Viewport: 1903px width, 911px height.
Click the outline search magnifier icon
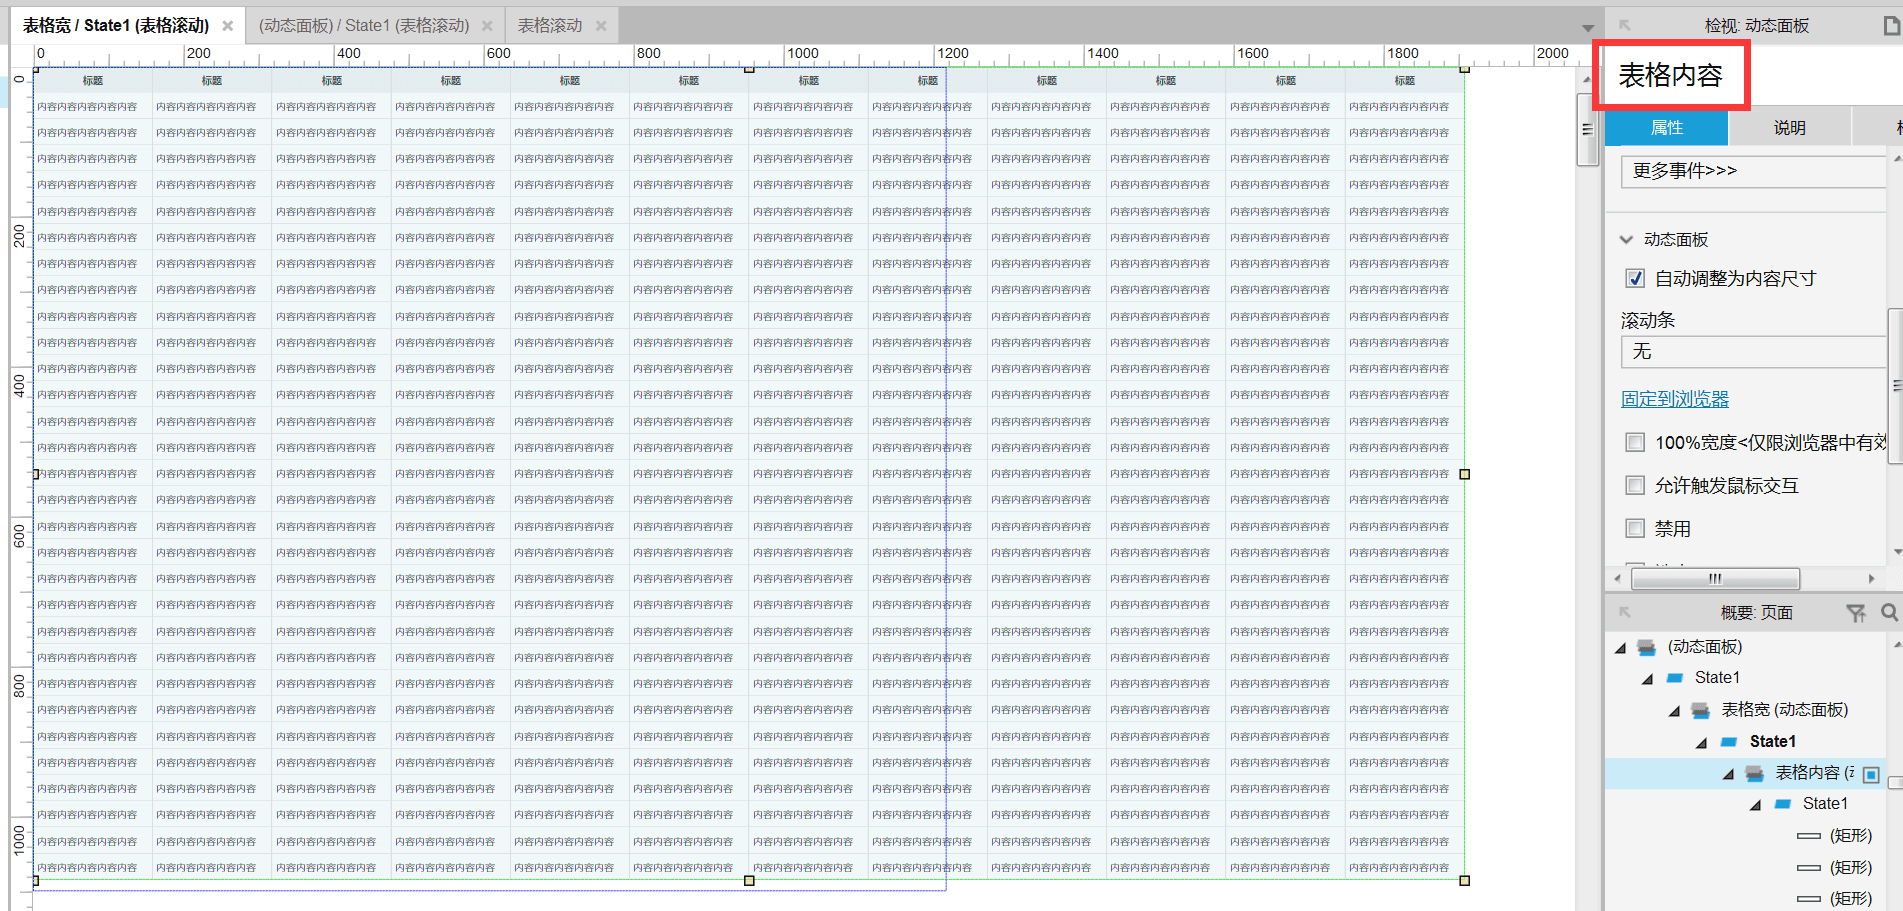pos(1889,612)
